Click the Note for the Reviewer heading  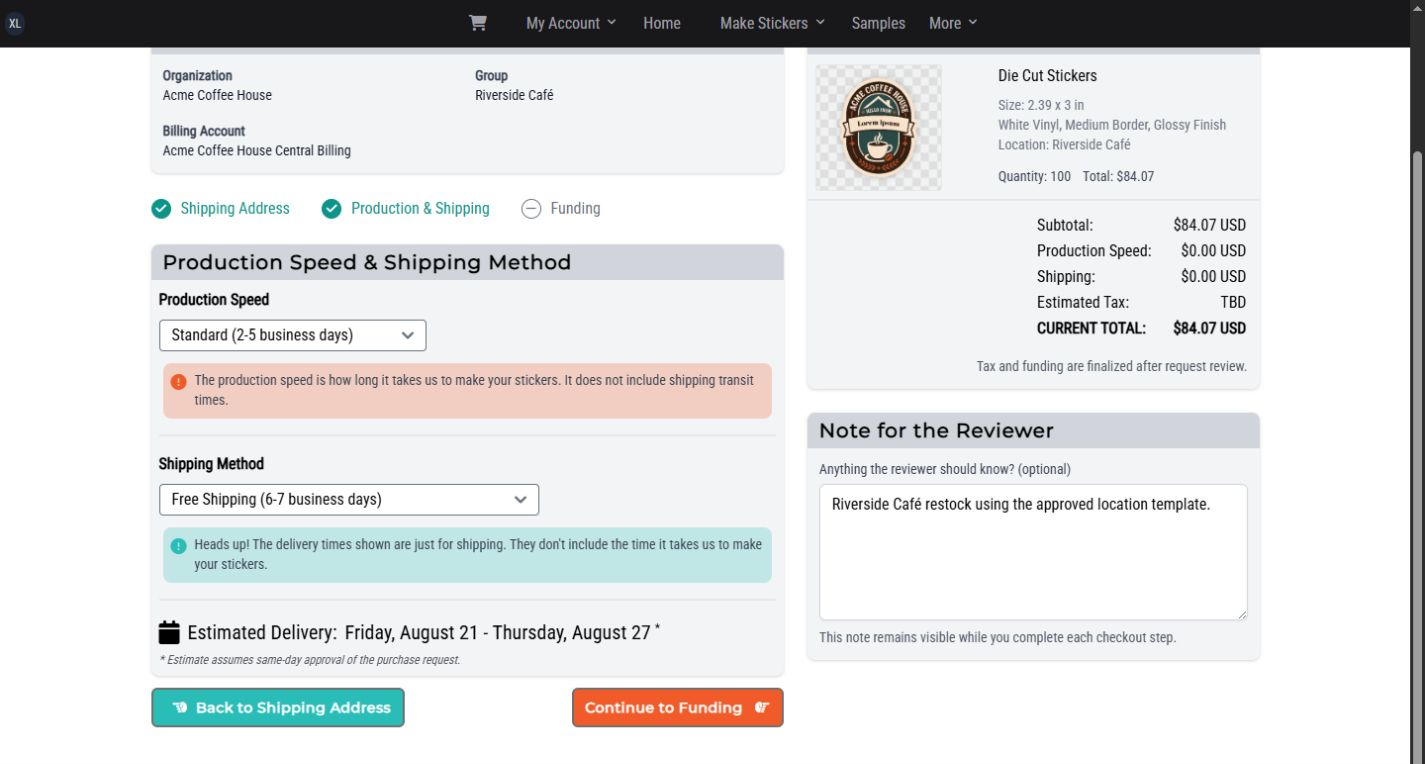(x=936, y=431)
